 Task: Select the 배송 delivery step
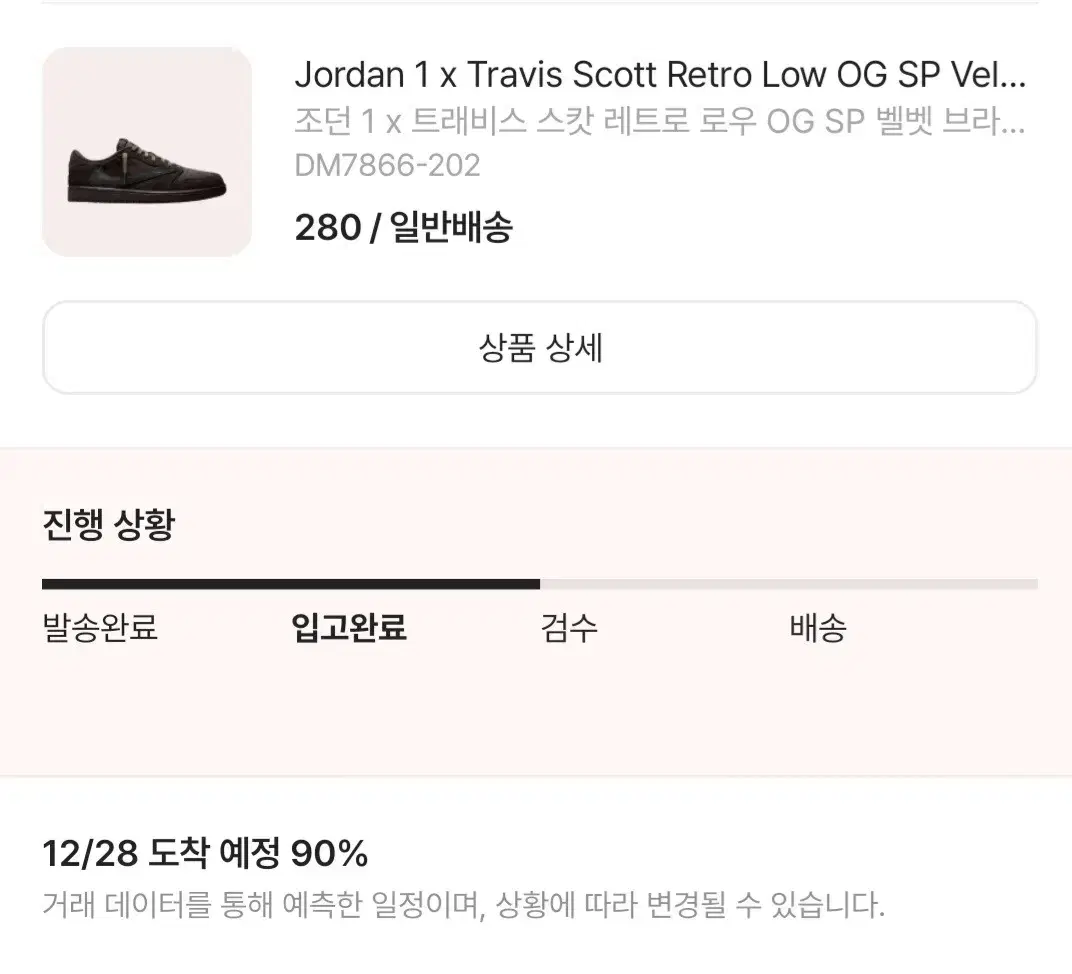(x=818, y=627)
